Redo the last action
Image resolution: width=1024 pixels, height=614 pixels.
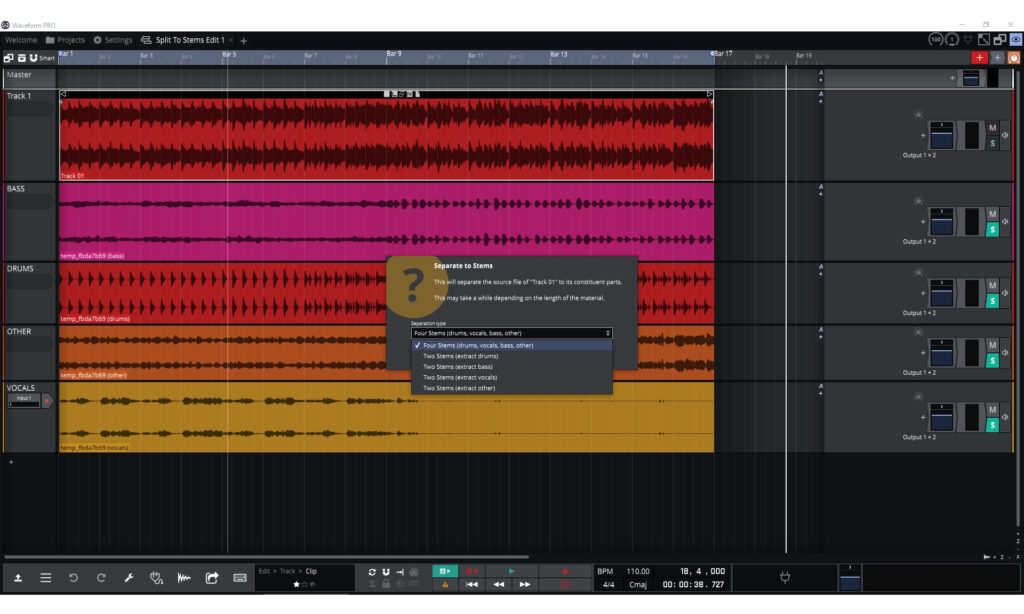101,578
